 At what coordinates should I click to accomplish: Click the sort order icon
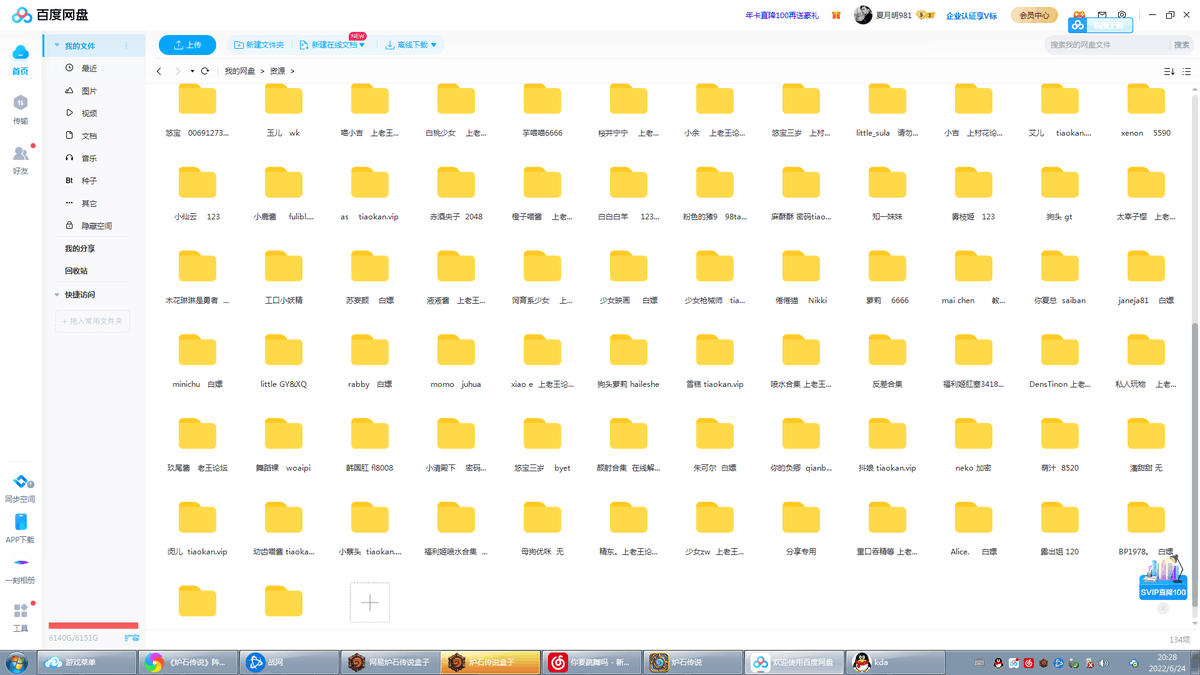[1169, 71]
